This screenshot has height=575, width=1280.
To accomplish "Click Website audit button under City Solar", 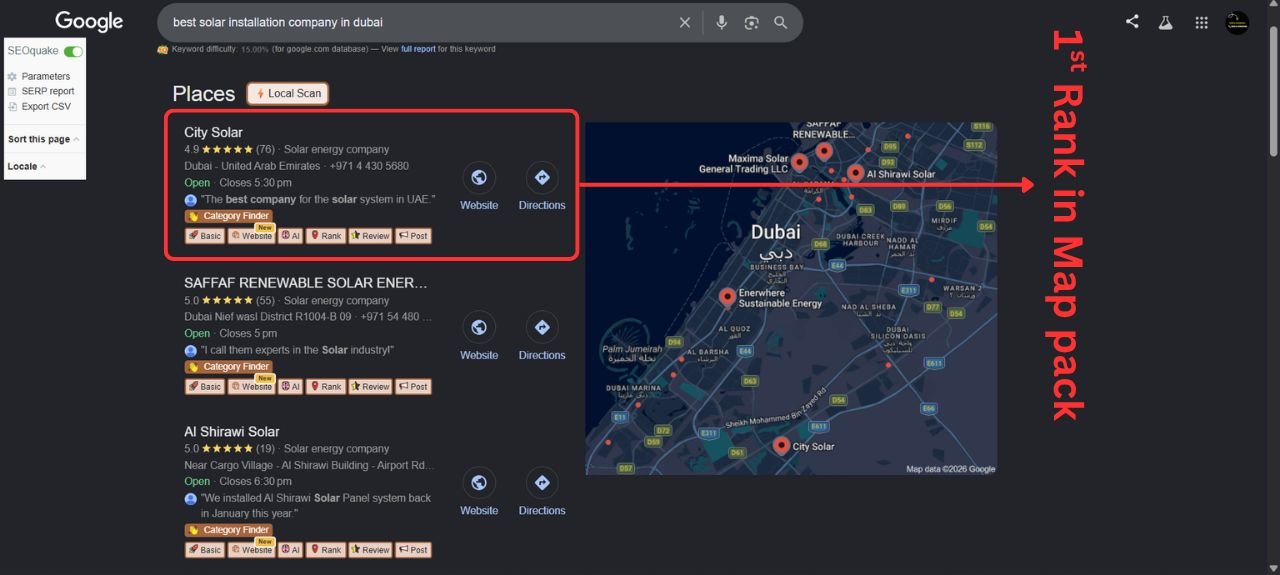I will [x=251, y=236].
